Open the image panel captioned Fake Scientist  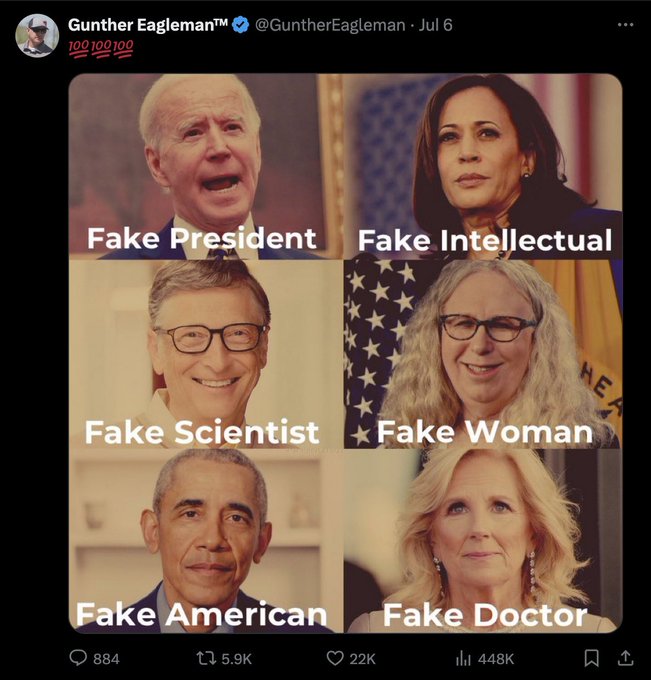point(205,353)
